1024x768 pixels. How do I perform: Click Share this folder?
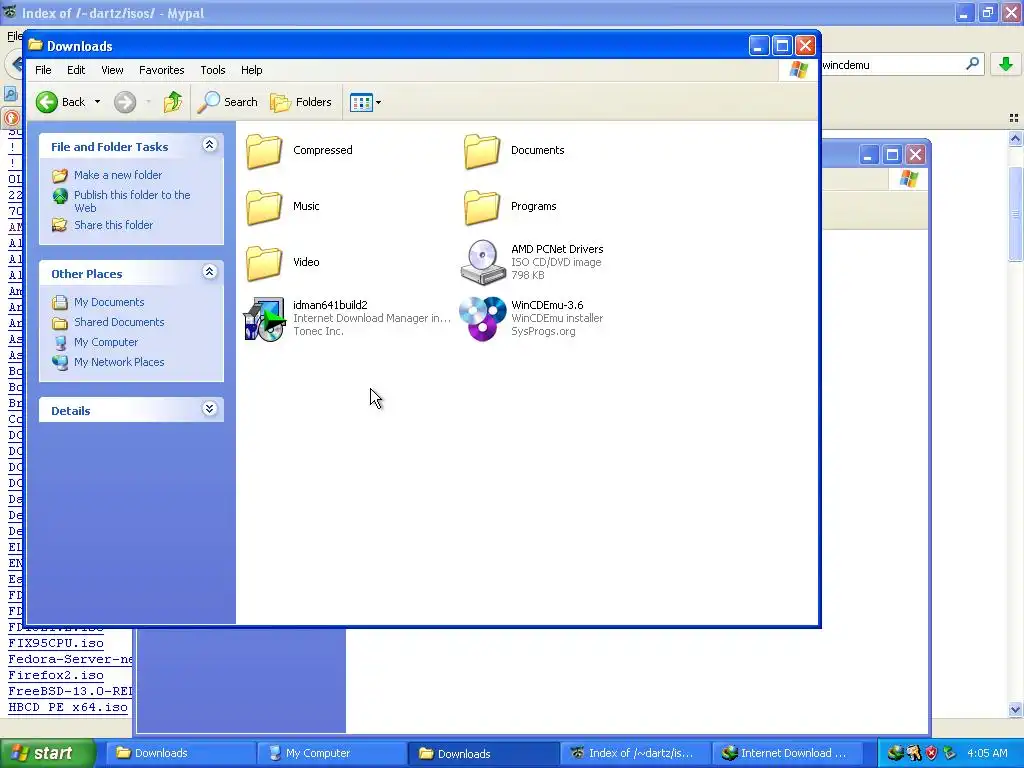pyautogui.click(x=113, y=225)
